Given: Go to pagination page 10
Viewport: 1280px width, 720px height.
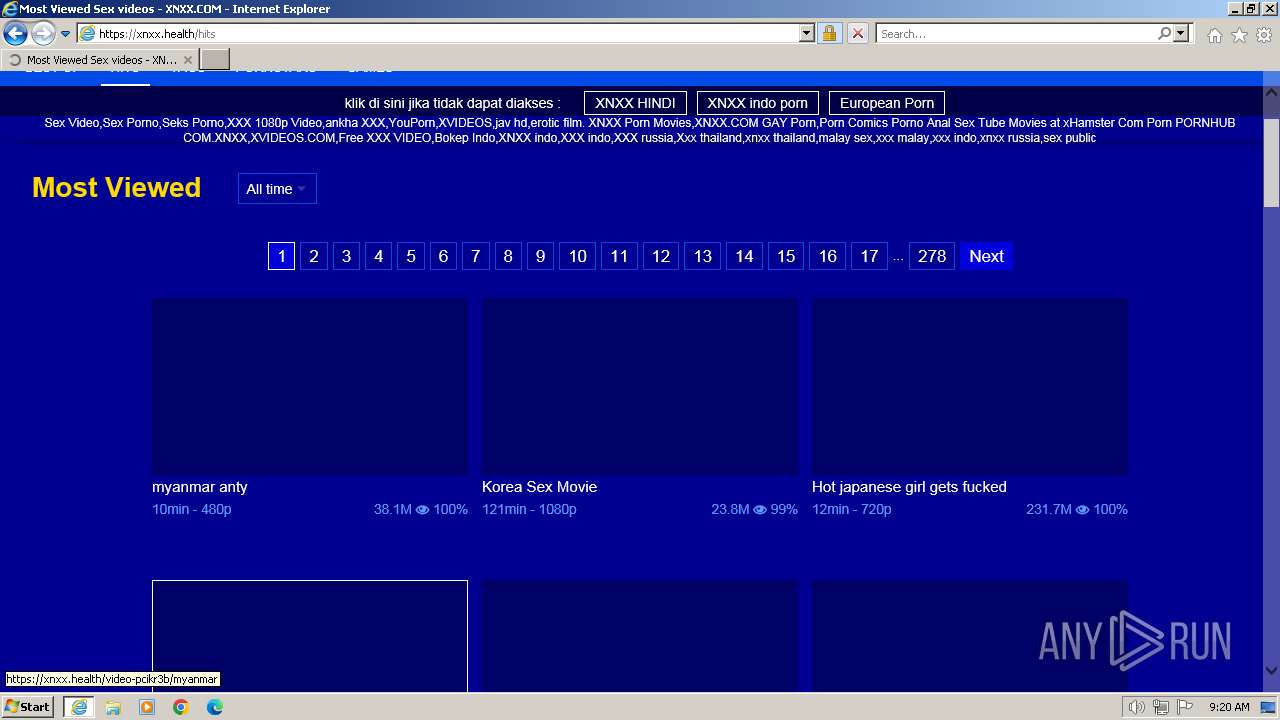Looking at the screenshot, I should pos(577,256).
